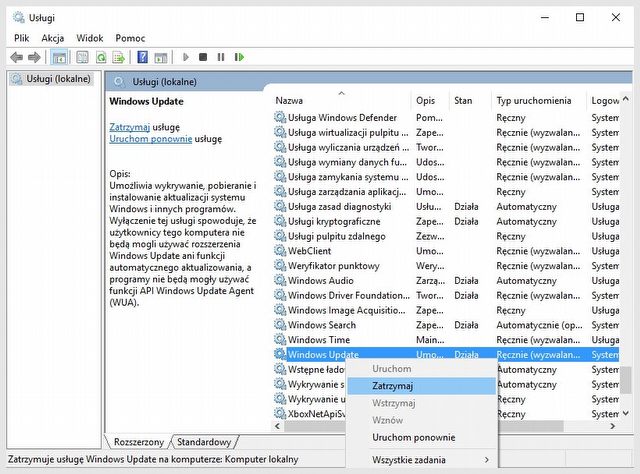Screen dimensions: 640x474
Task: Click the gear icon of Windows Time
Action: 280,340
